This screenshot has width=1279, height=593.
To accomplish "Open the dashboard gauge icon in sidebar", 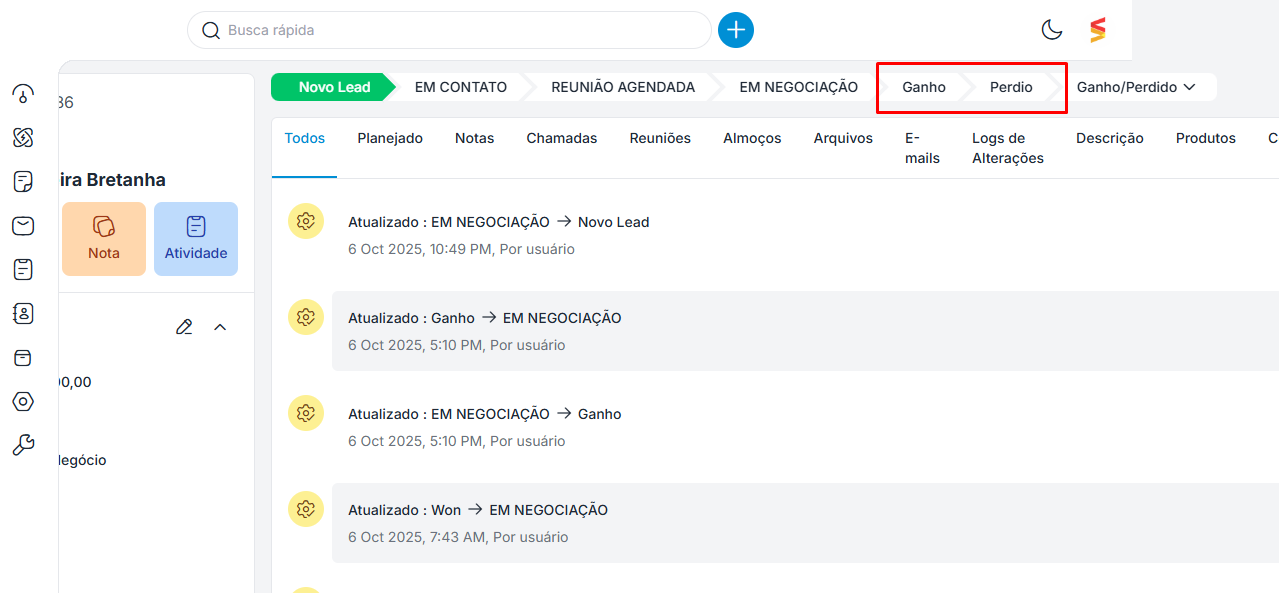I will click(23, 94).
